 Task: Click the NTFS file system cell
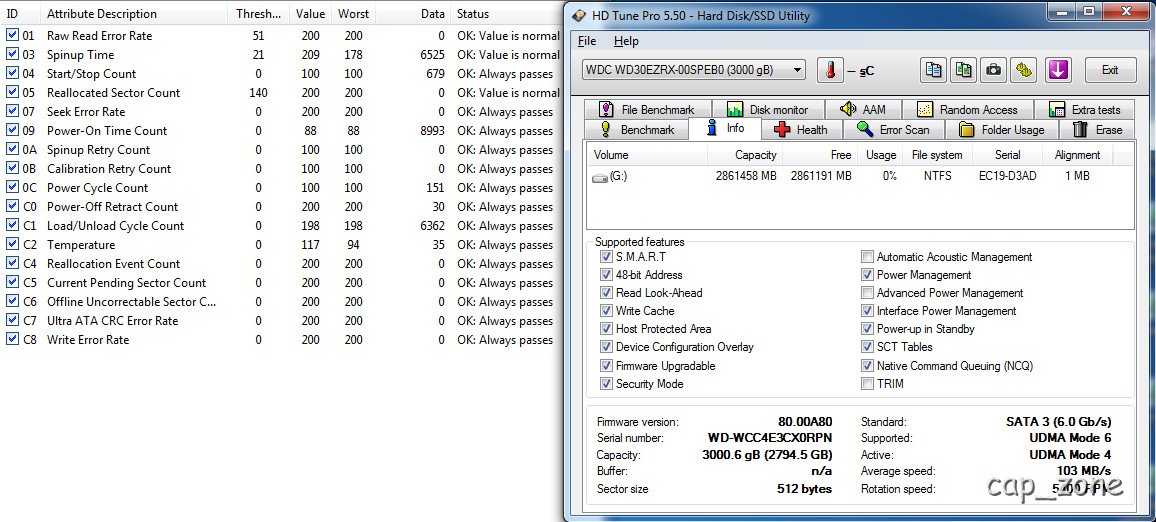[x=937, y=176]
